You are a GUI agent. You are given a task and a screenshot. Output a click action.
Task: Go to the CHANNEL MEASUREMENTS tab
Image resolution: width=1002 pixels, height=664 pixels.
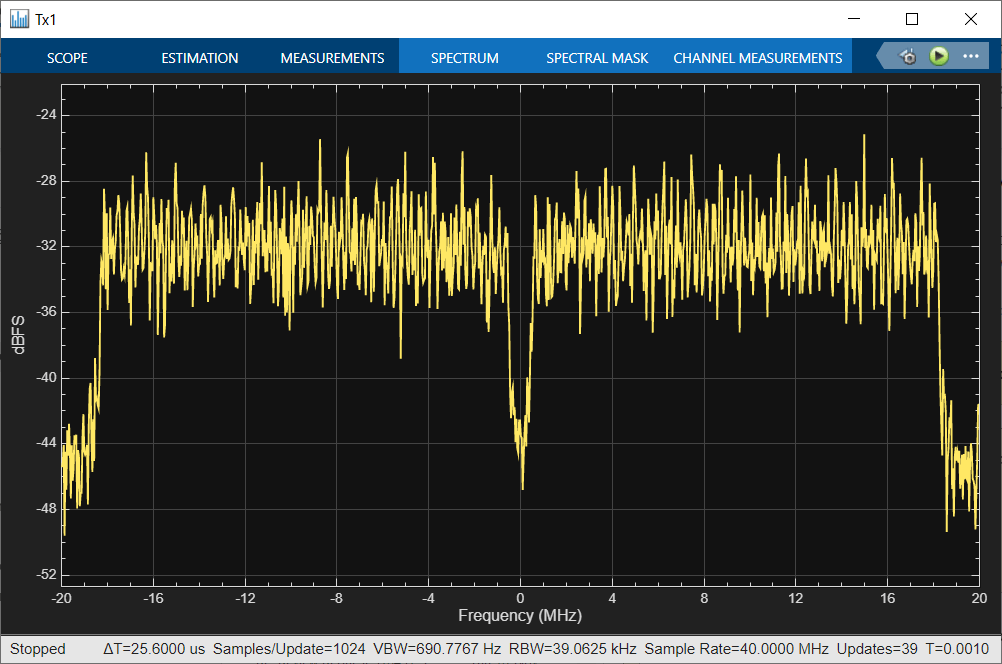tap(758, 58)
